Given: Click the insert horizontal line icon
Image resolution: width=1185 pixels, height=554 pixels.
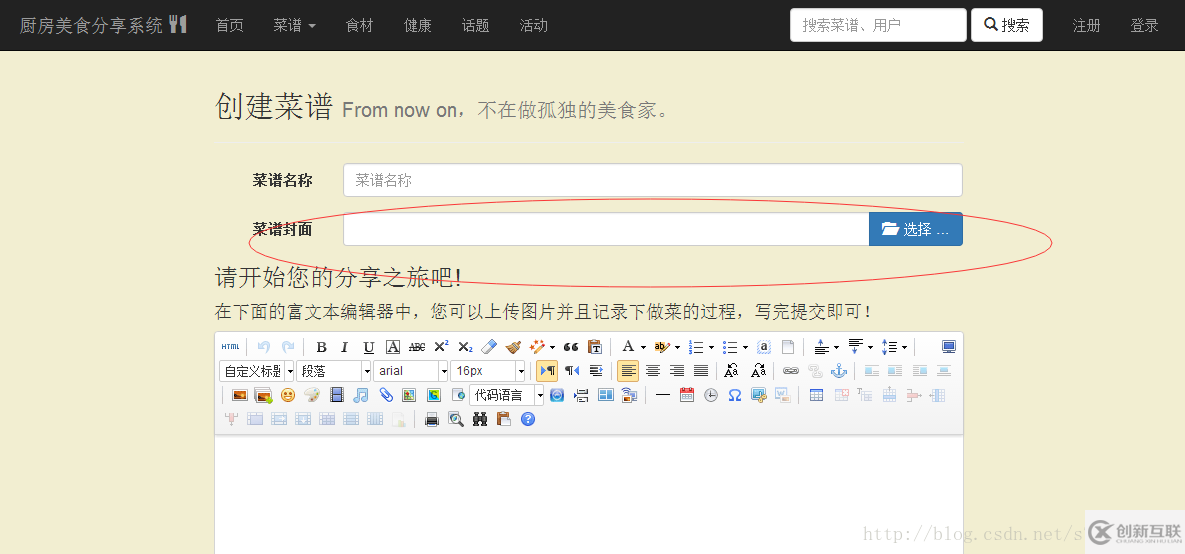Looking at the screenshot, I should point(663,395).
